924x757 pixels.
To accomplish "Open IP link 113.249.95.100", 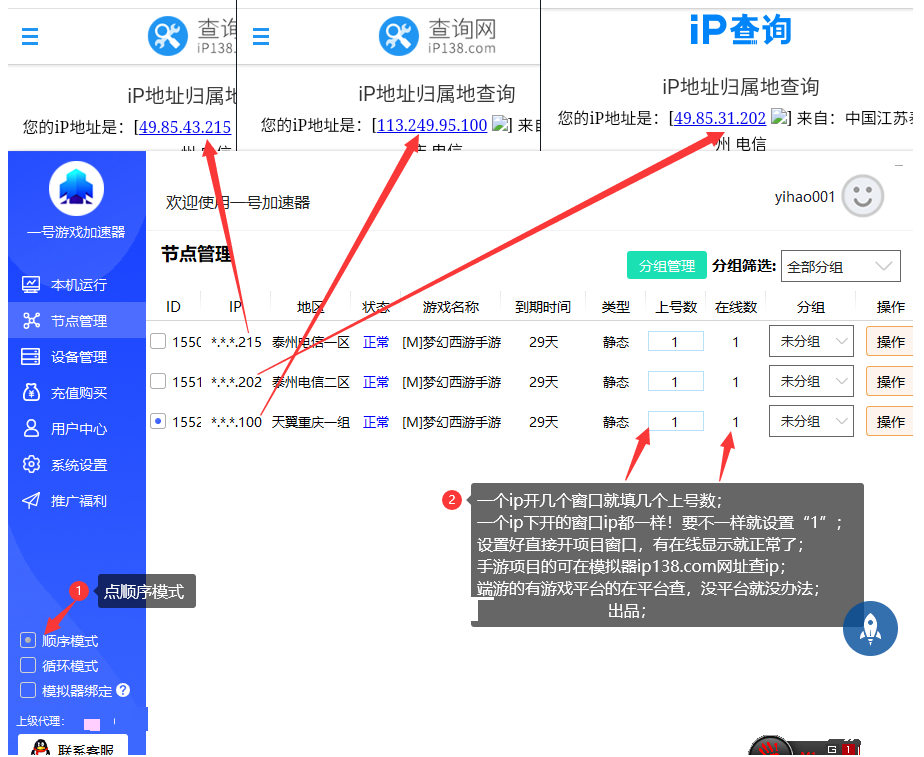I will pyautogui.click(x=432, y=125).
